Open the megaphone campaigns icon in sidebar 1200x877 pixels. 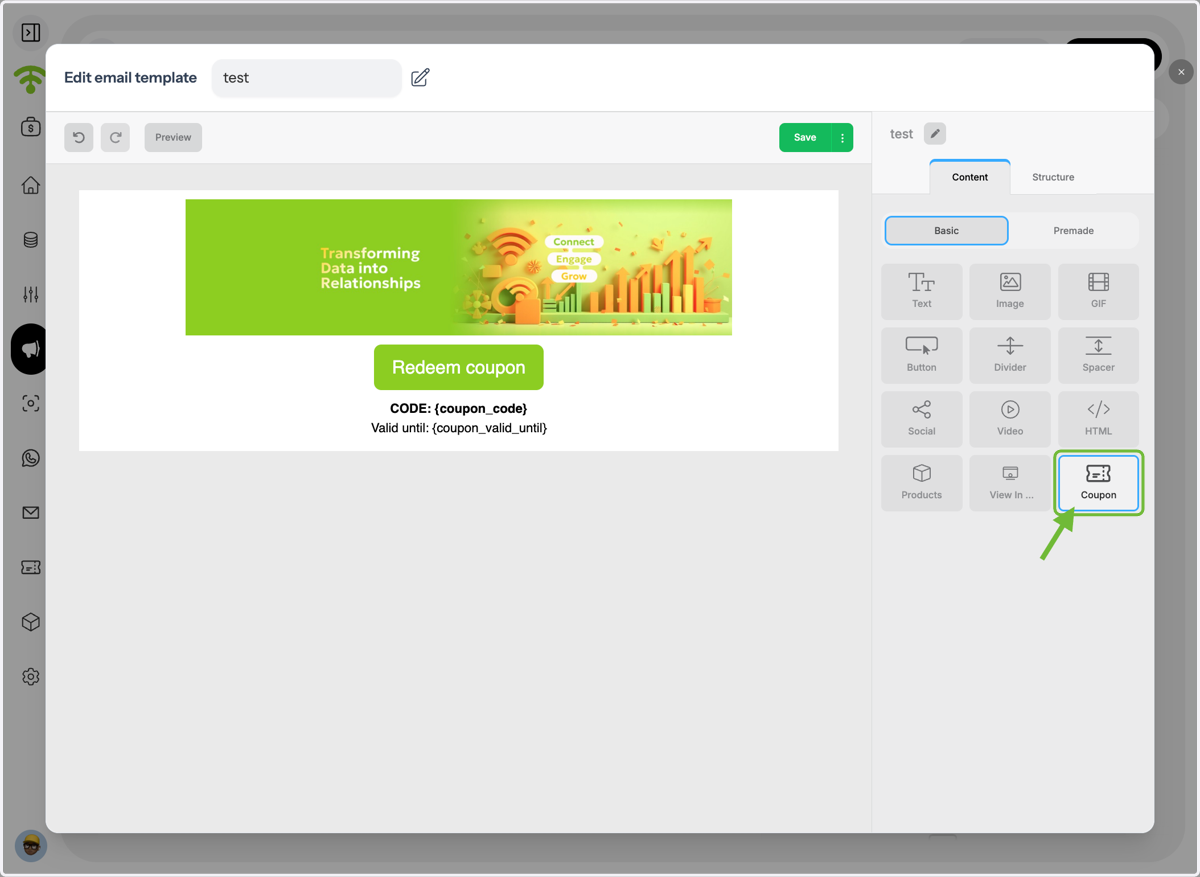click(x=31, y=349)
